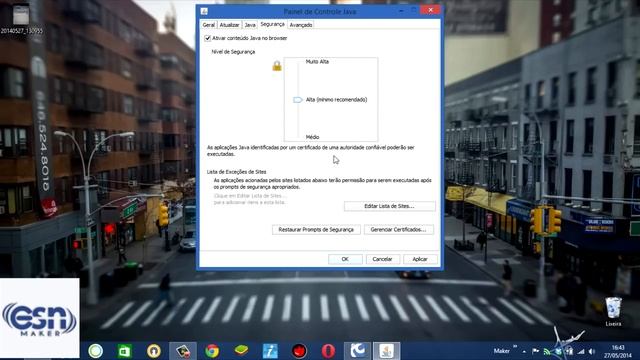Click Editar Lista de Sites button

(389, 206)
